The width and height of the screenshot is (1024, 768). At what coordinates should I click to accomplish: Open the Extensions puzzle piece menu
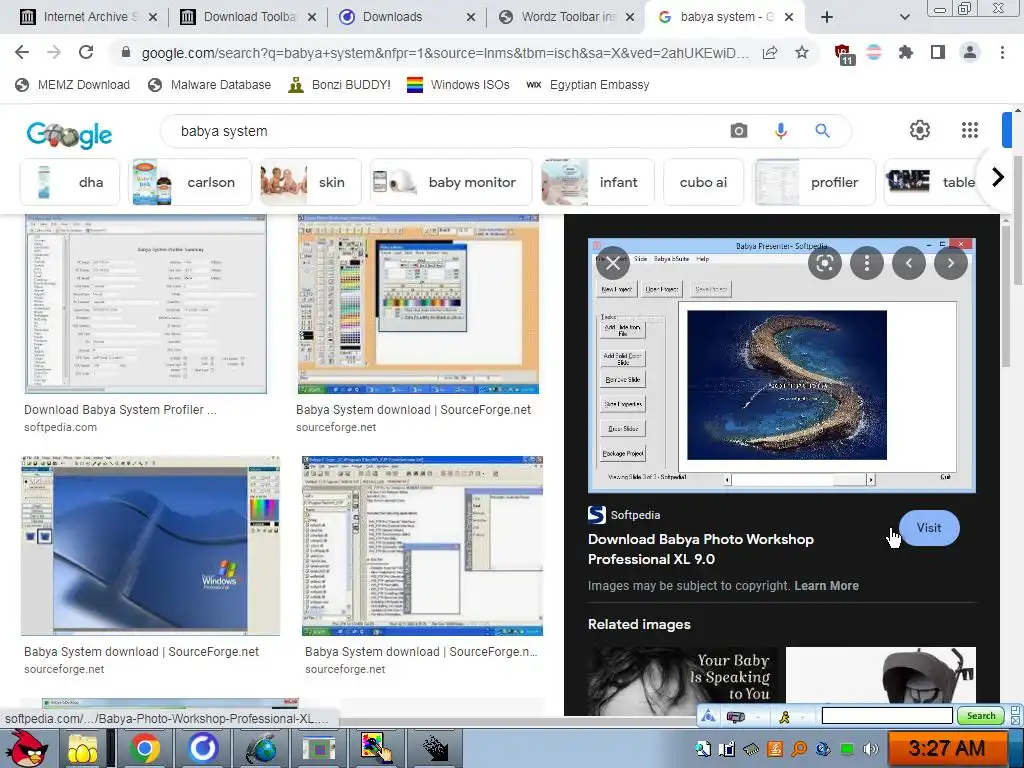coord(906,52)
